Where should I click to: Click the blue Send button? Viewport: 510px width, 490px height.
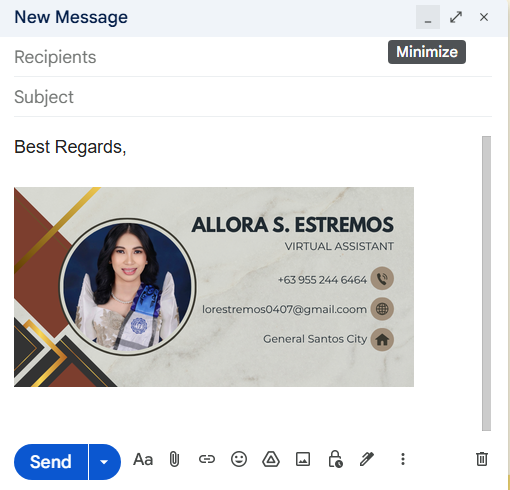pyautogui.click(x=51, y=462)
